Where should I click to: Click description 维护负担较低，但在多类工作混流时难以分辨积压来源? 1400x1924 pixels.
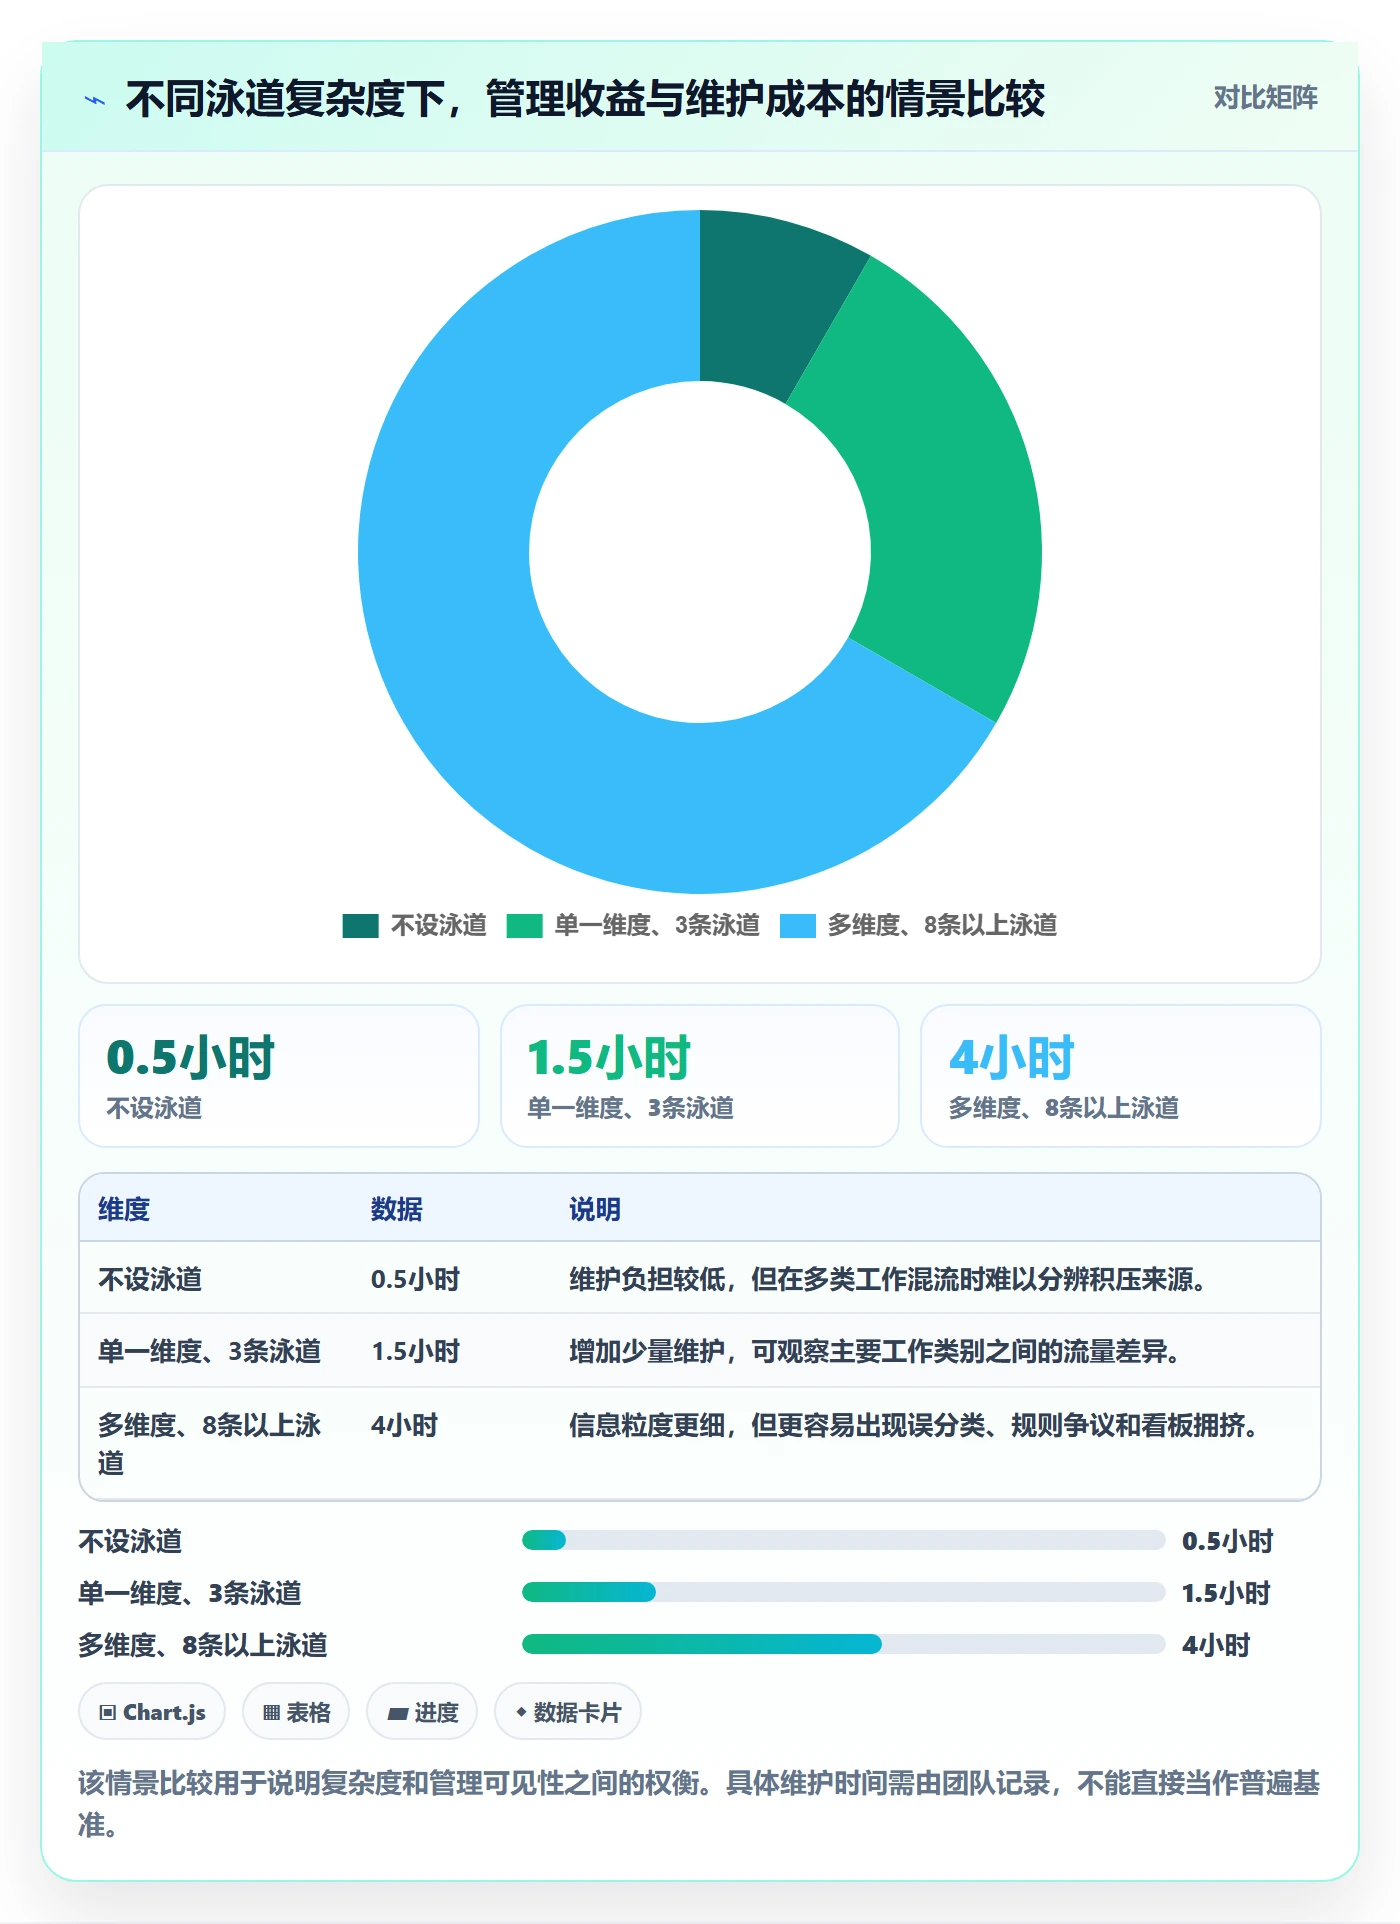[889, 1279]
